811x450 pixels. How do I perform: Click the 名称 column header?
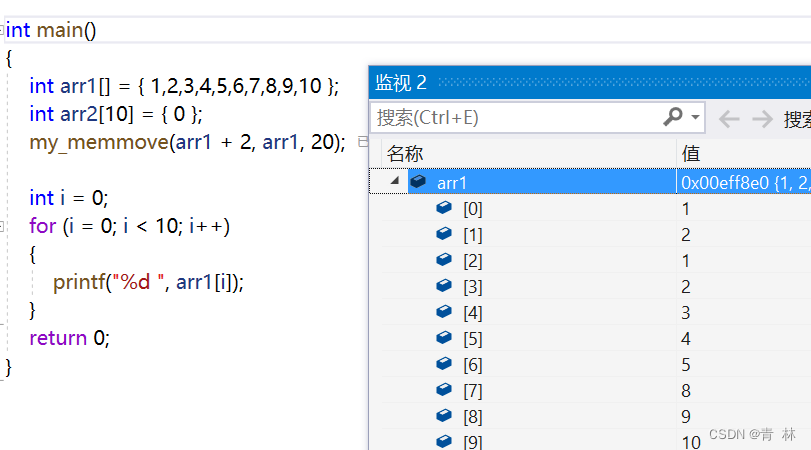click(x=404, y=154)
